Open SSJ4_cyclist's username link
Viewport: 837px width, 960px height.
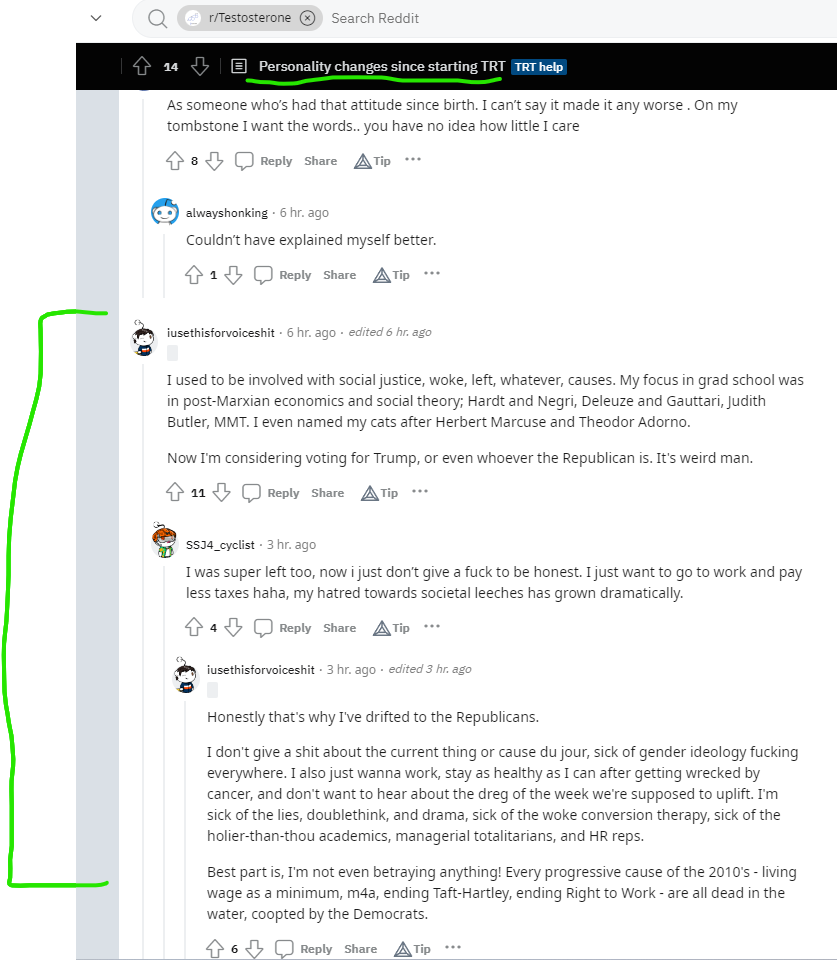[220, 545]
